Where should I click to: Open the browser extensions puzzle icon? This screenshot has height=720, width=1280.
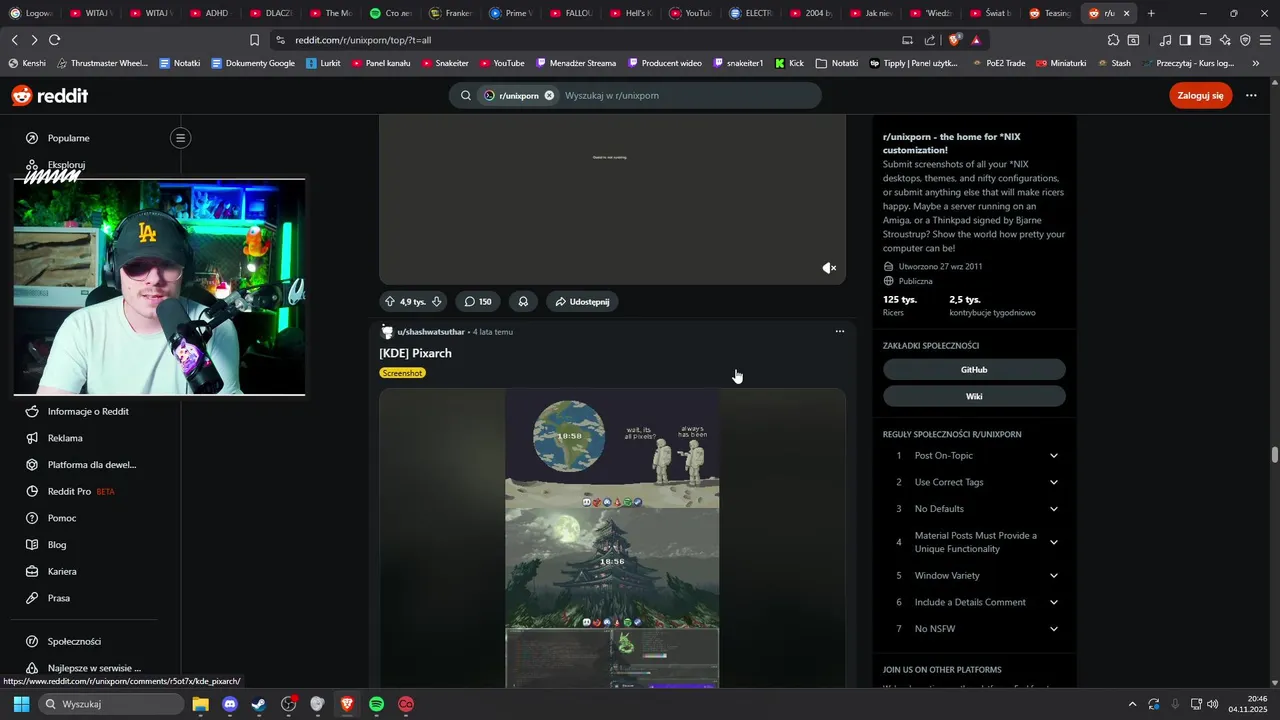pyautogui.click(x=1113, y=40)
